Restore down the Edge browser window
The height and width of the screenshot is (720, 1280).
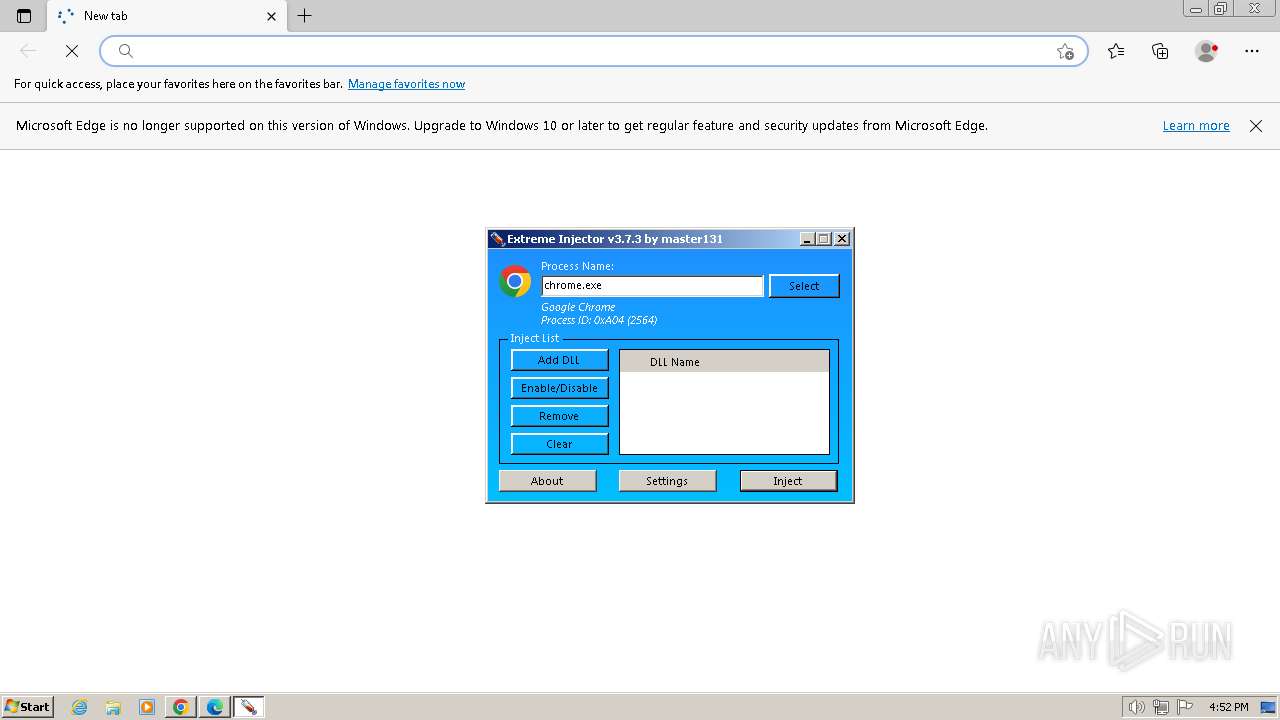click(1221, 9)
